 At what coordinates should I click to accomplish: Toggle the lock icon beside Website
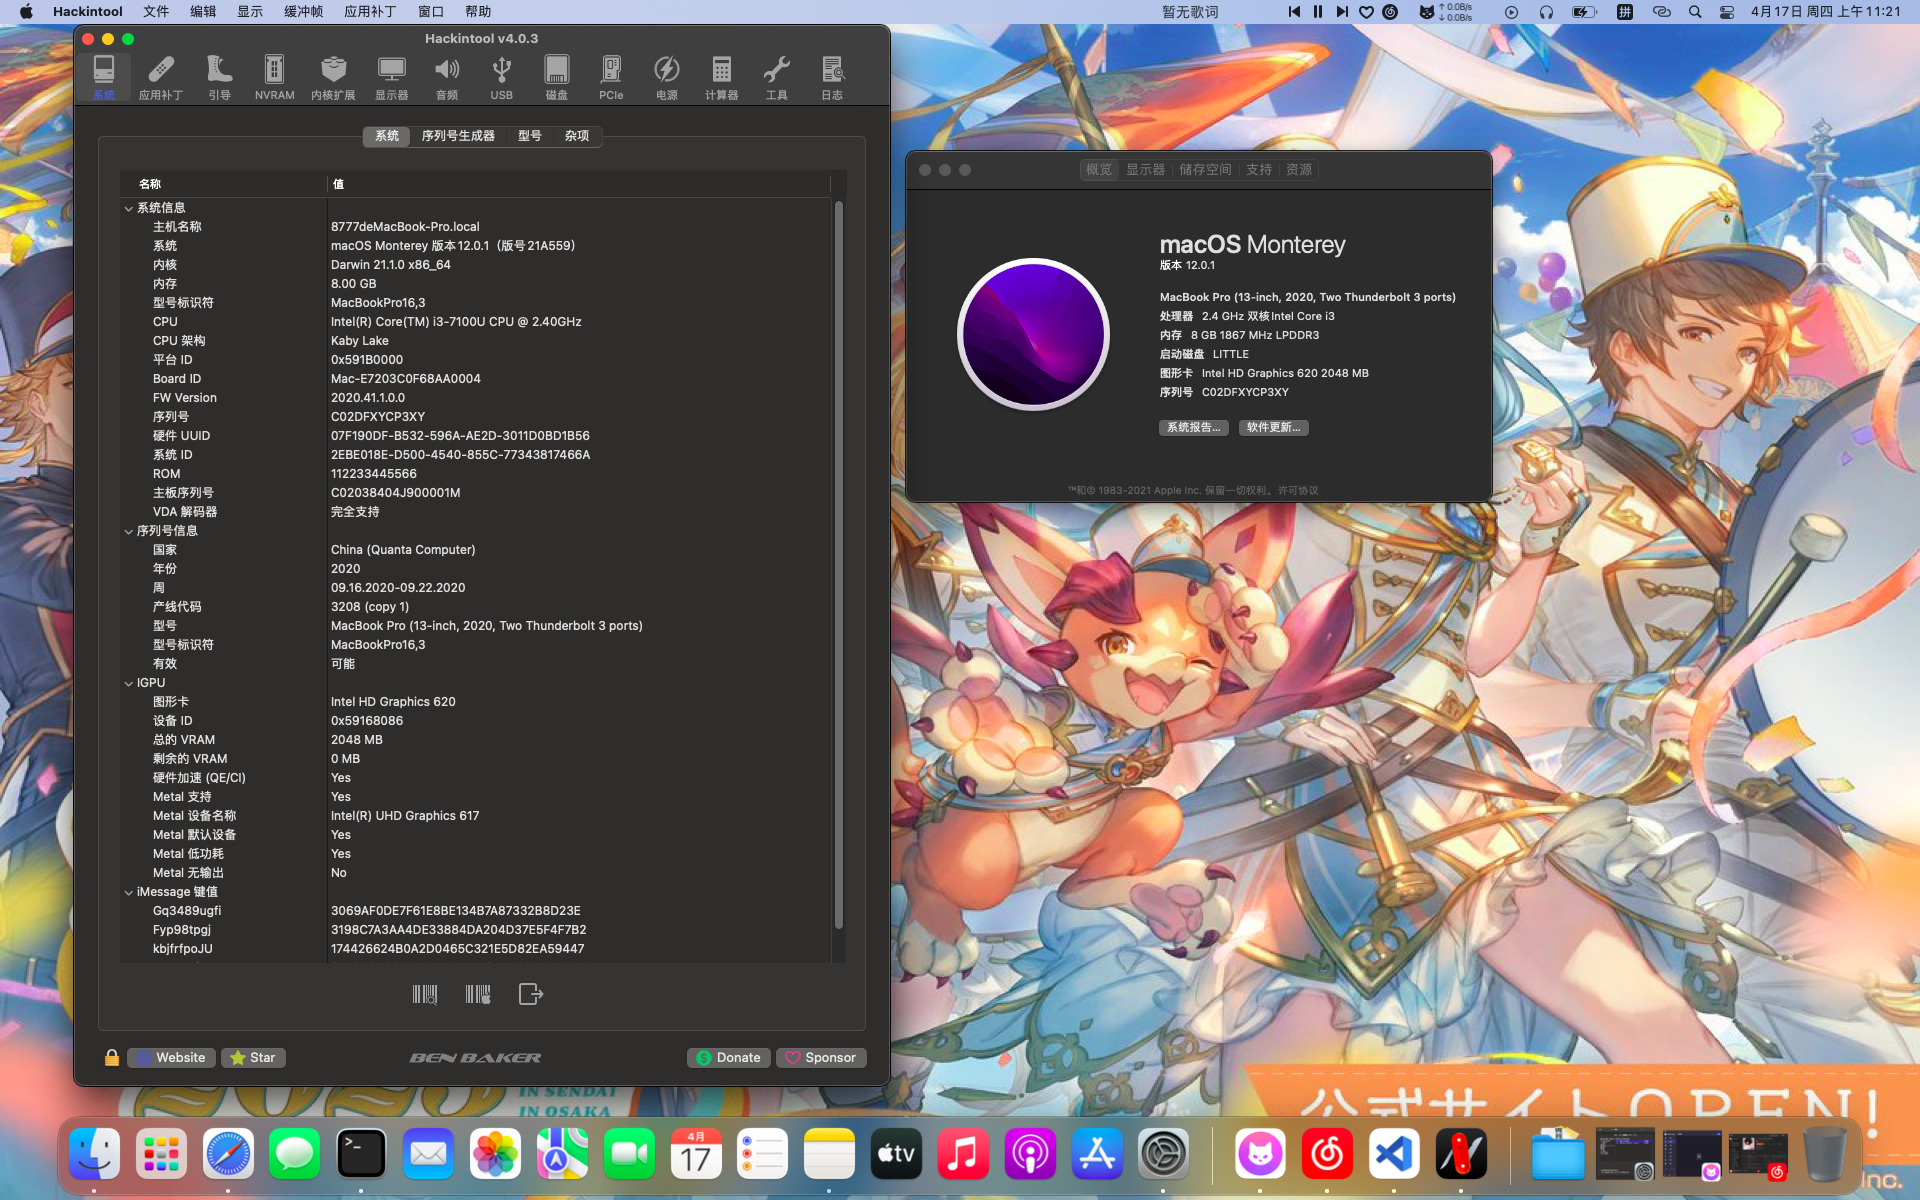pos(112,1058)
